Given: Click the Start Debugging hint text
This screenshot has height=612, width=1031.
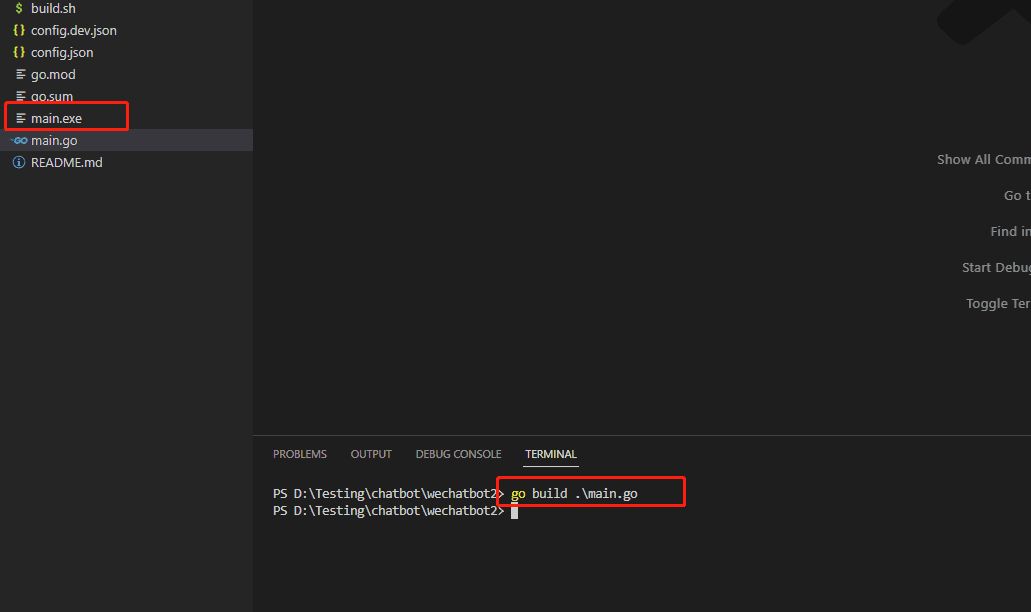Looking at the screenshot, I should coord(996,268).
